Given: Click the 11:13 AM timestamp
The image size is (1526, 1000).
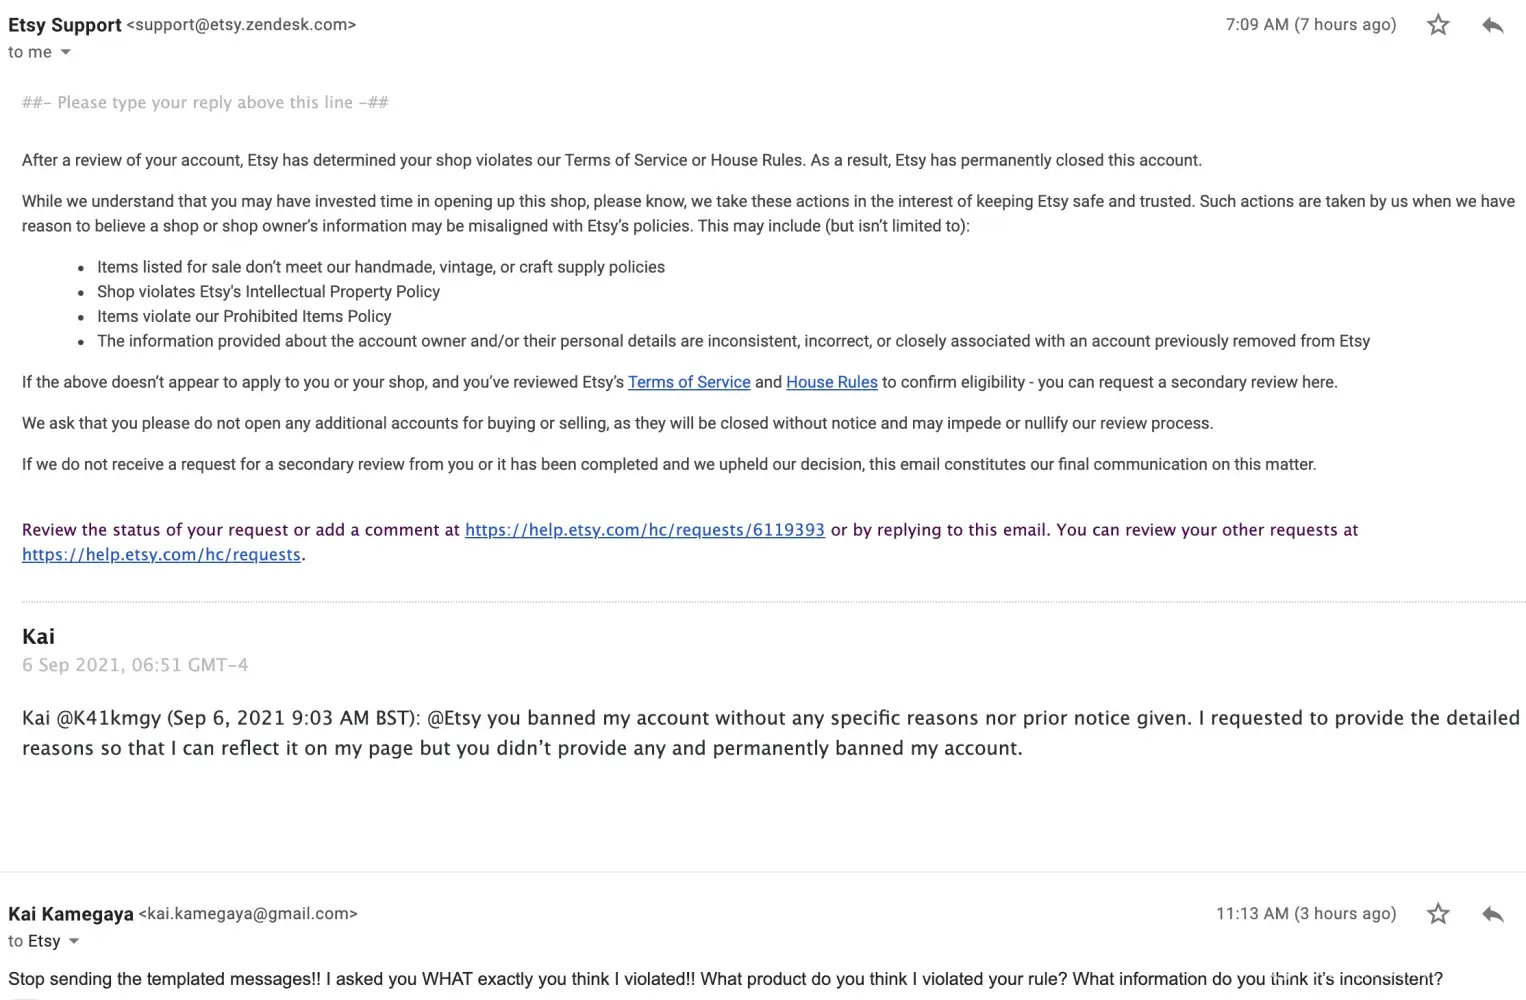Looking at the screenshot, I should click(1305, 913).
